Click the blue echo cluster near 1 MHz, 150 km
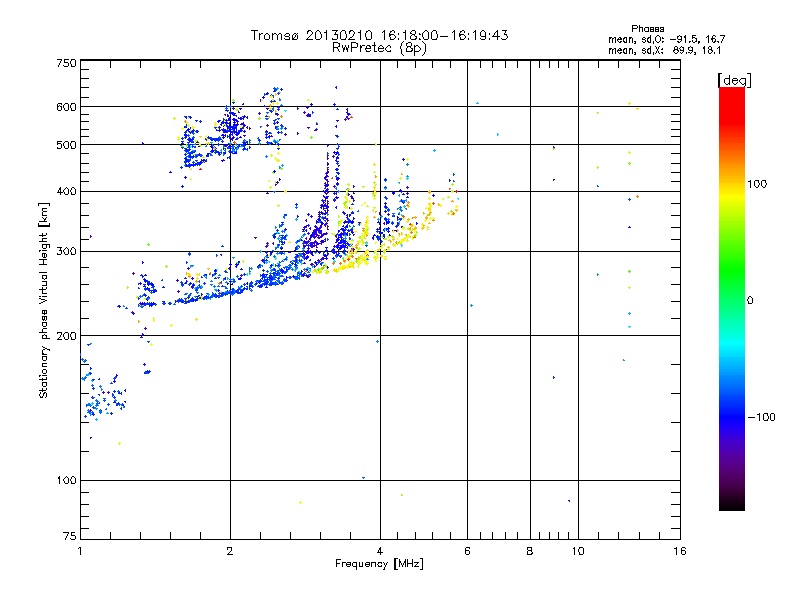The height and width of the screenshot is (600, 800). click(104, 397)
